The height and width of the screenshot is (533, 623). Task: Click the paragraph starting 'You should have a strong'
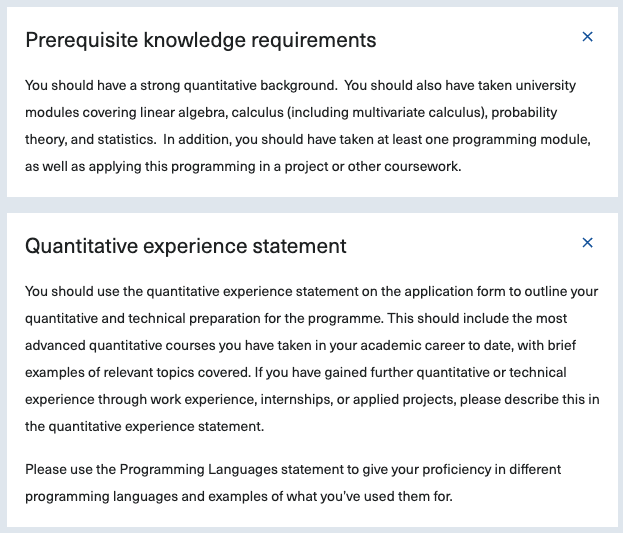(x=308, y=126)
